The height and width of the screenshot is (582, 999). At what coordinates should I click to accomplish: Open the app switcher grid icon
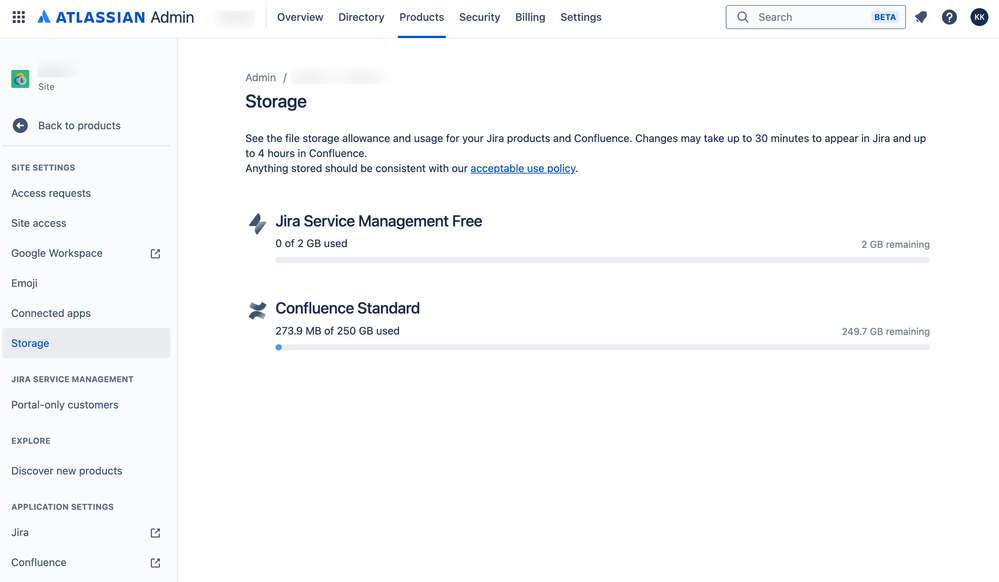19,17
